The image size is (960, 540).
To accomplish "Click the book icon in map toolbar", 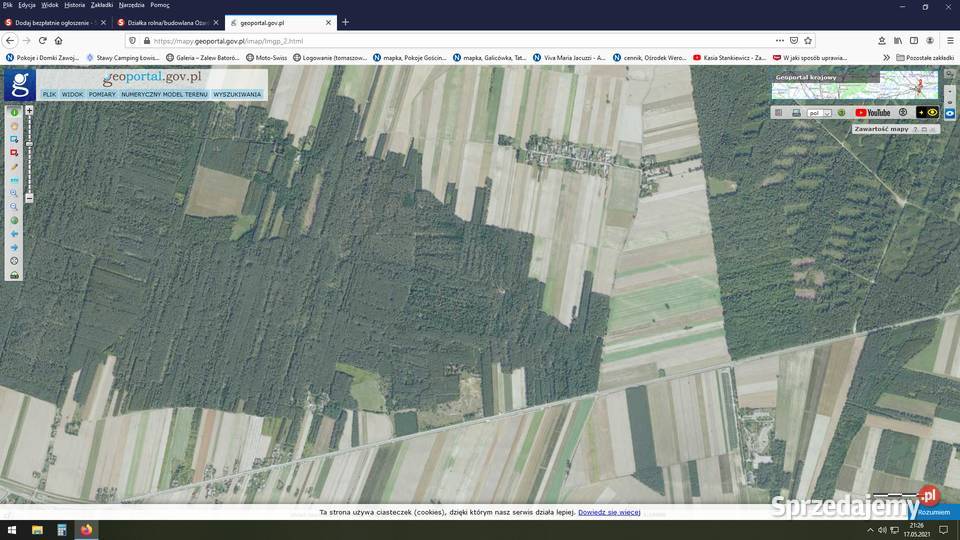I will [x=778, y=113].
